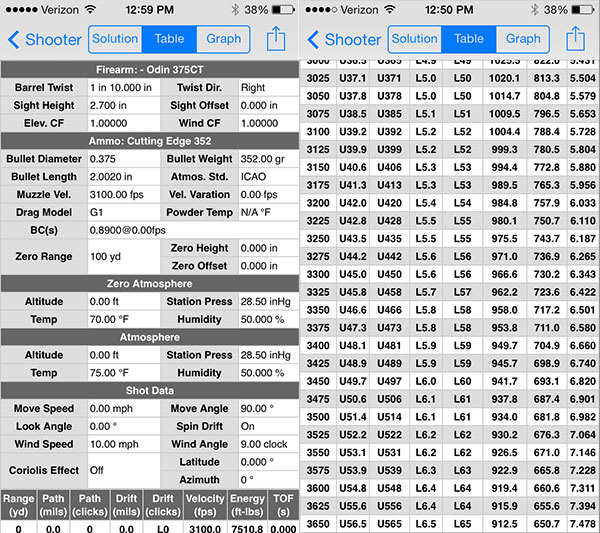
Task: Tap the Range (yd) column header
Action: pos(18,505)
